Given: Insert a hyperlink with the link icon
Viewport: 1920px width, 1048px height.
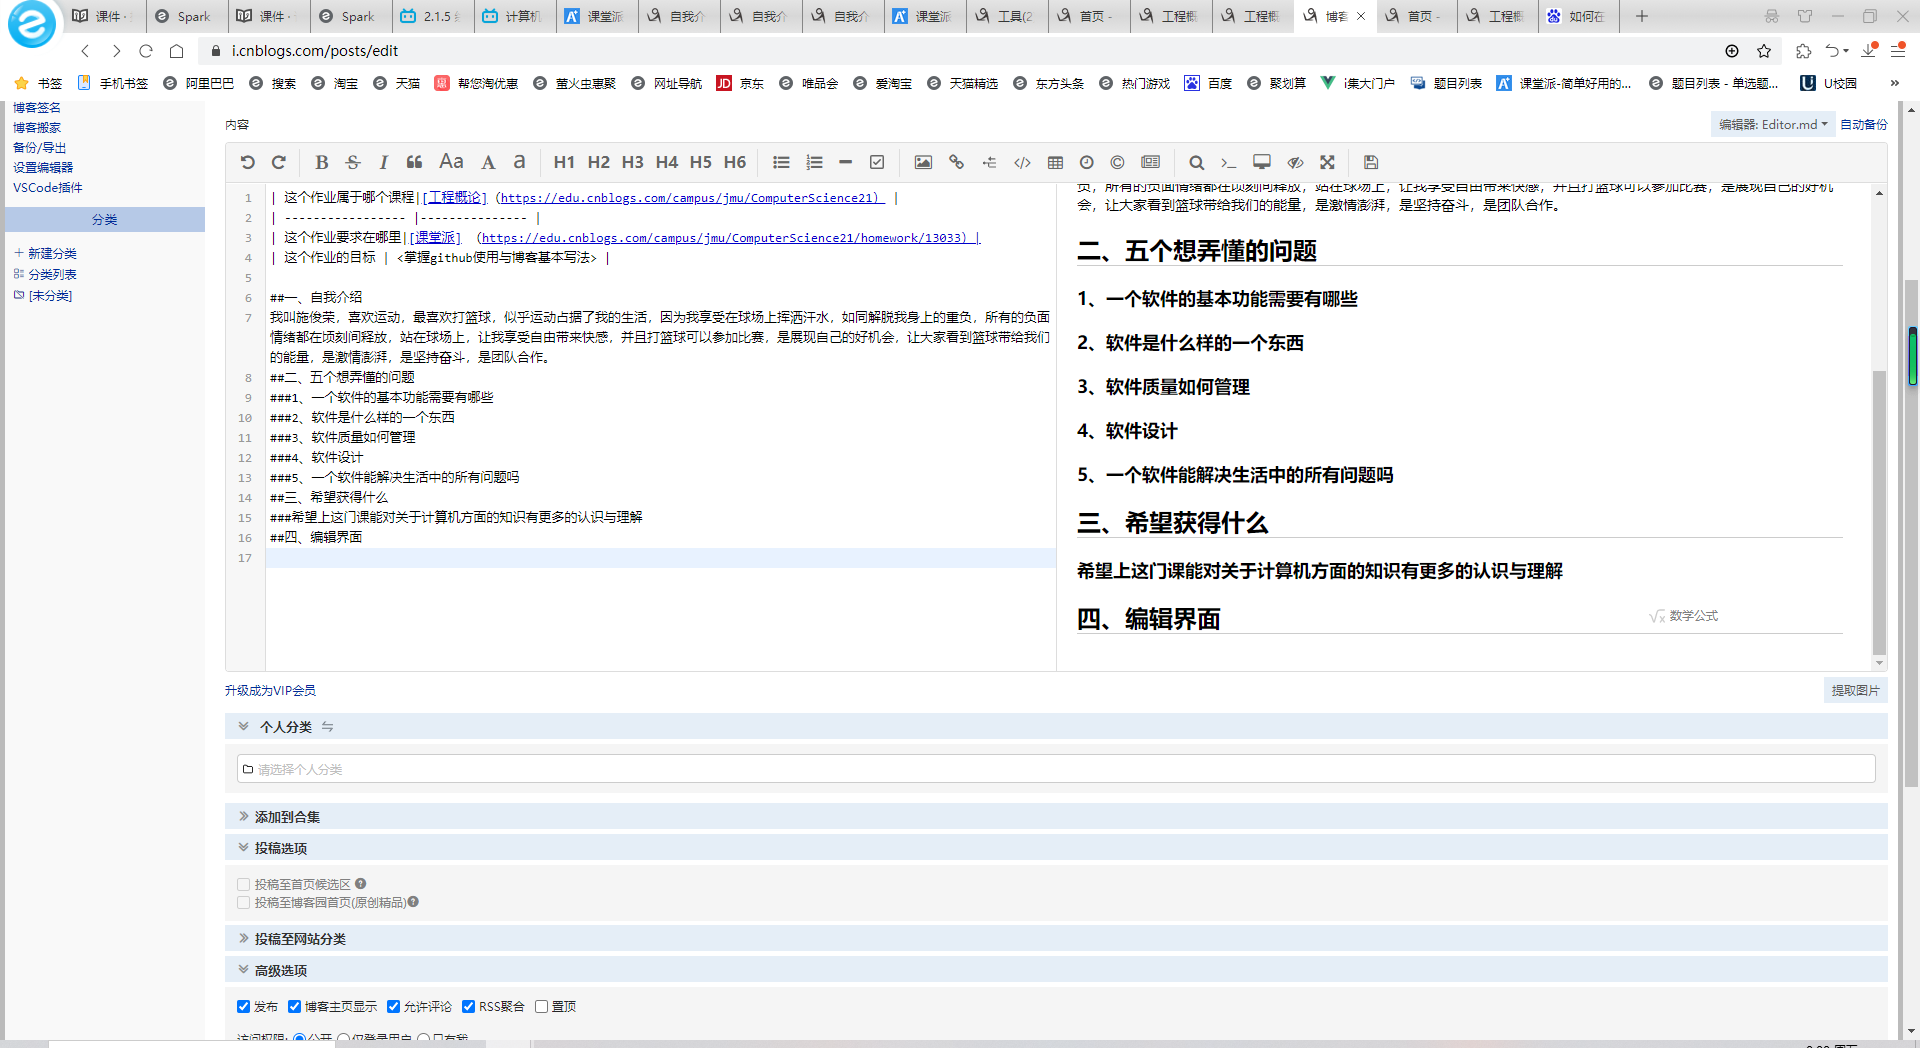Looking at the screenshot, I should tap(956, 162).
